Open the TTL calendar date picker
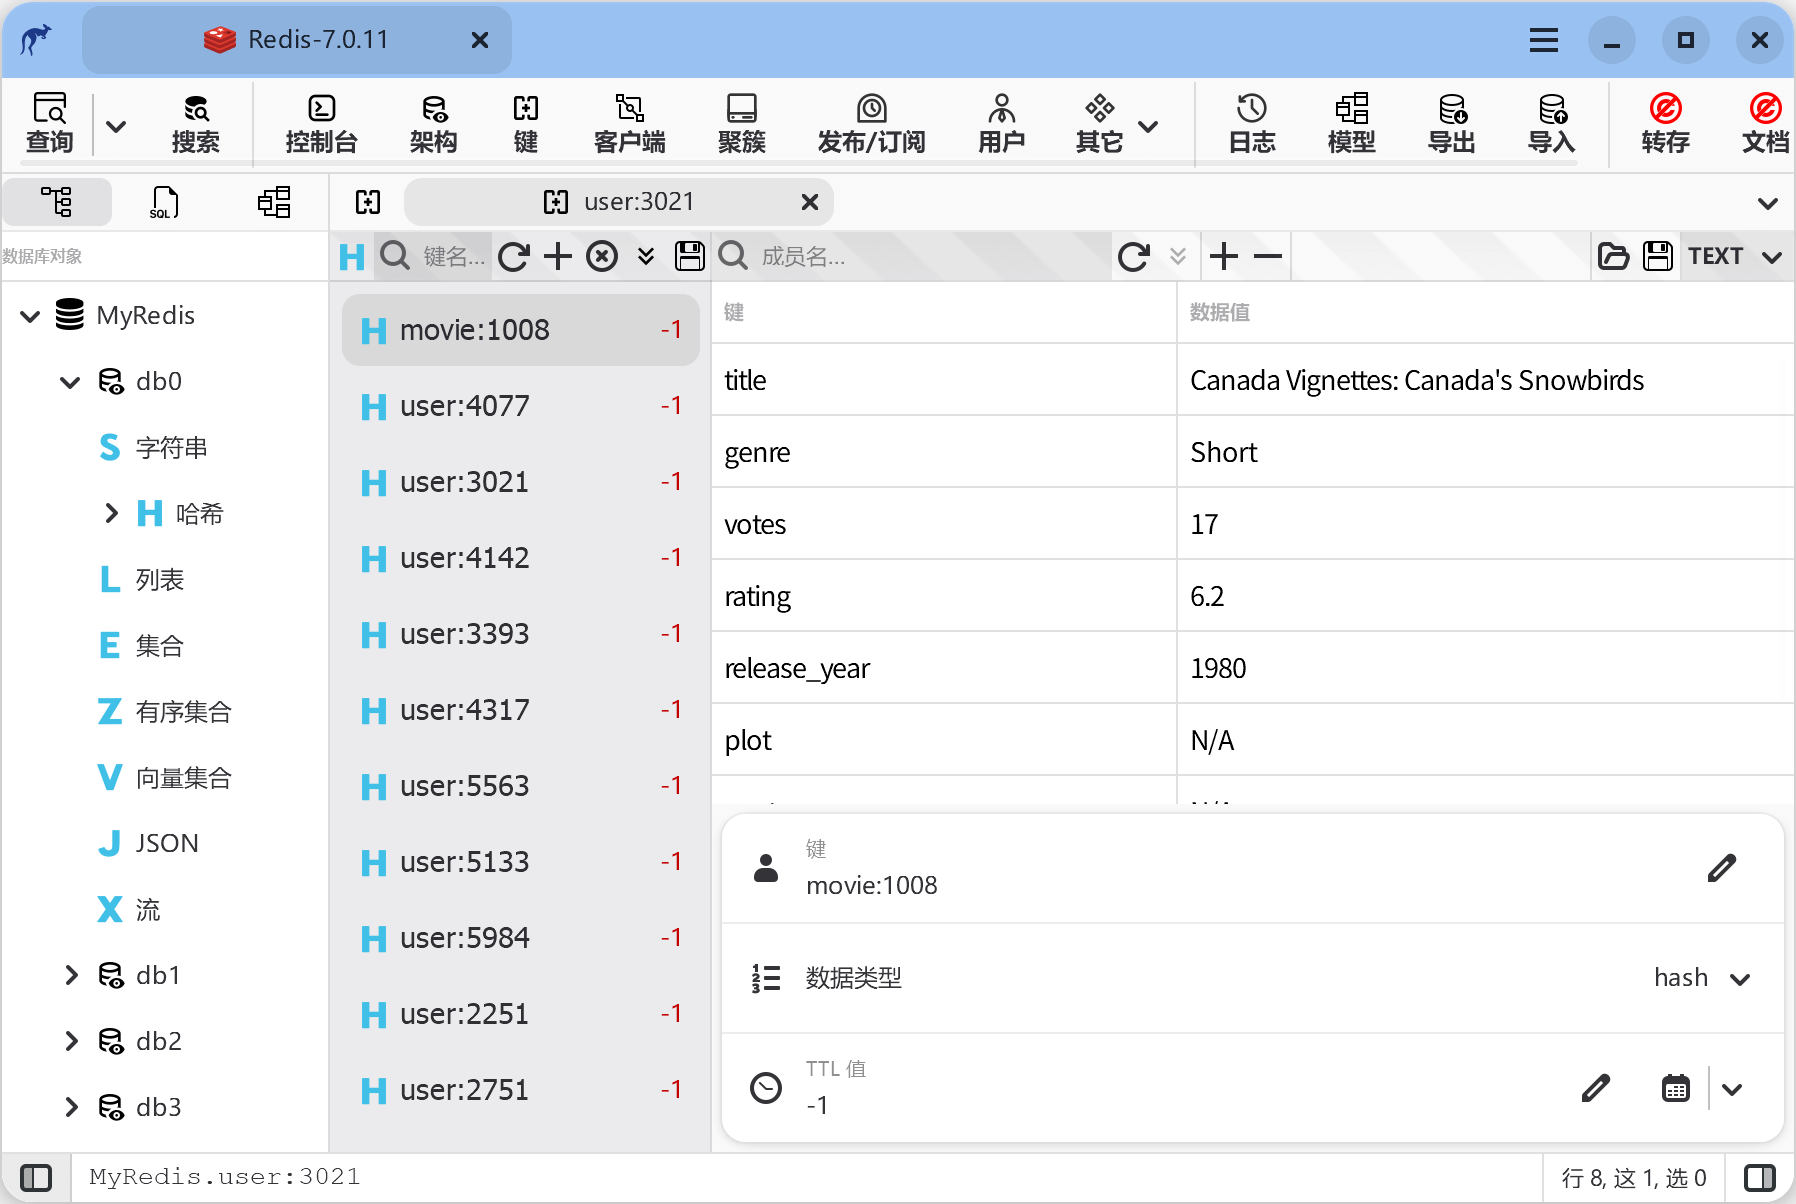Screen dimensions: 1796x1204 pos(1675,1088)
